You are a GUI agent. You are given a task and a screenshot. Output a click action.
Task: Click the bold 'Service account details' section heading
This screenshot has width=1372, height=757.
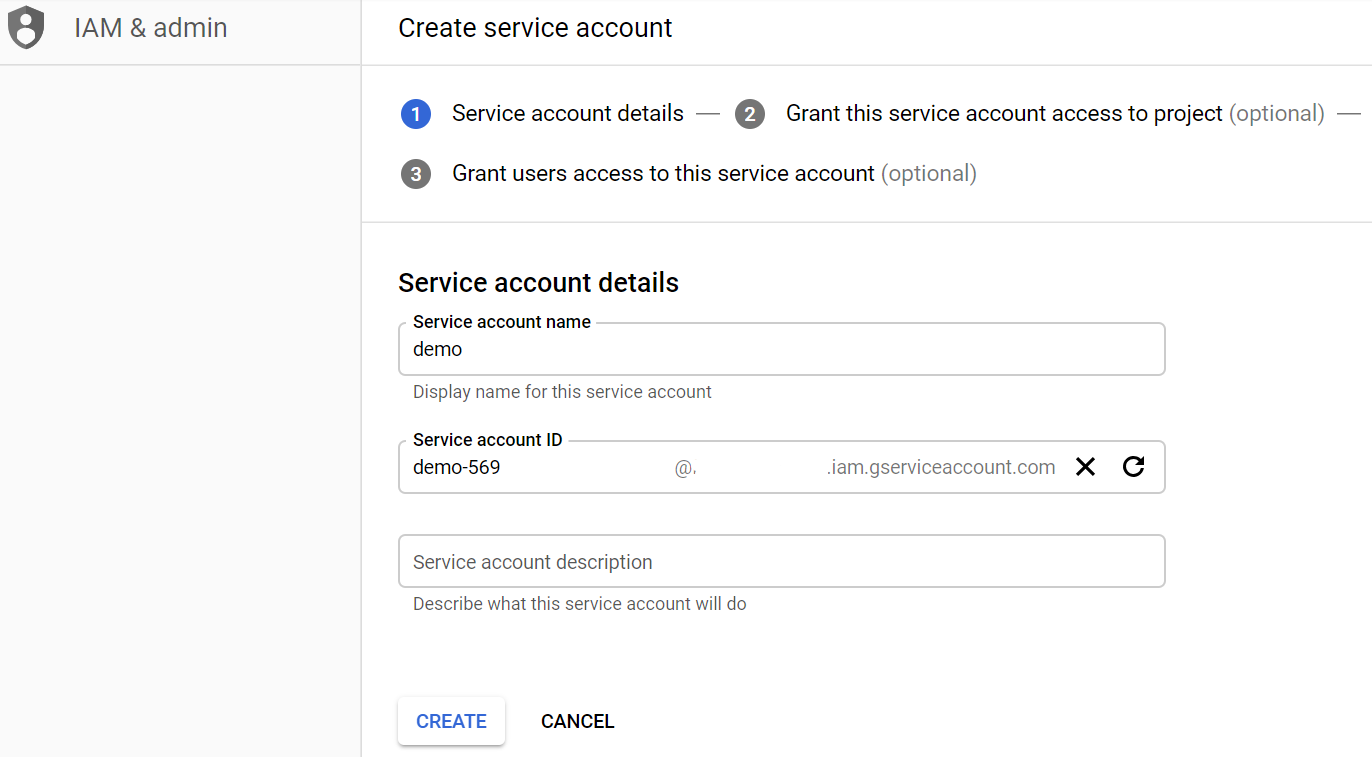coord(538,283)
